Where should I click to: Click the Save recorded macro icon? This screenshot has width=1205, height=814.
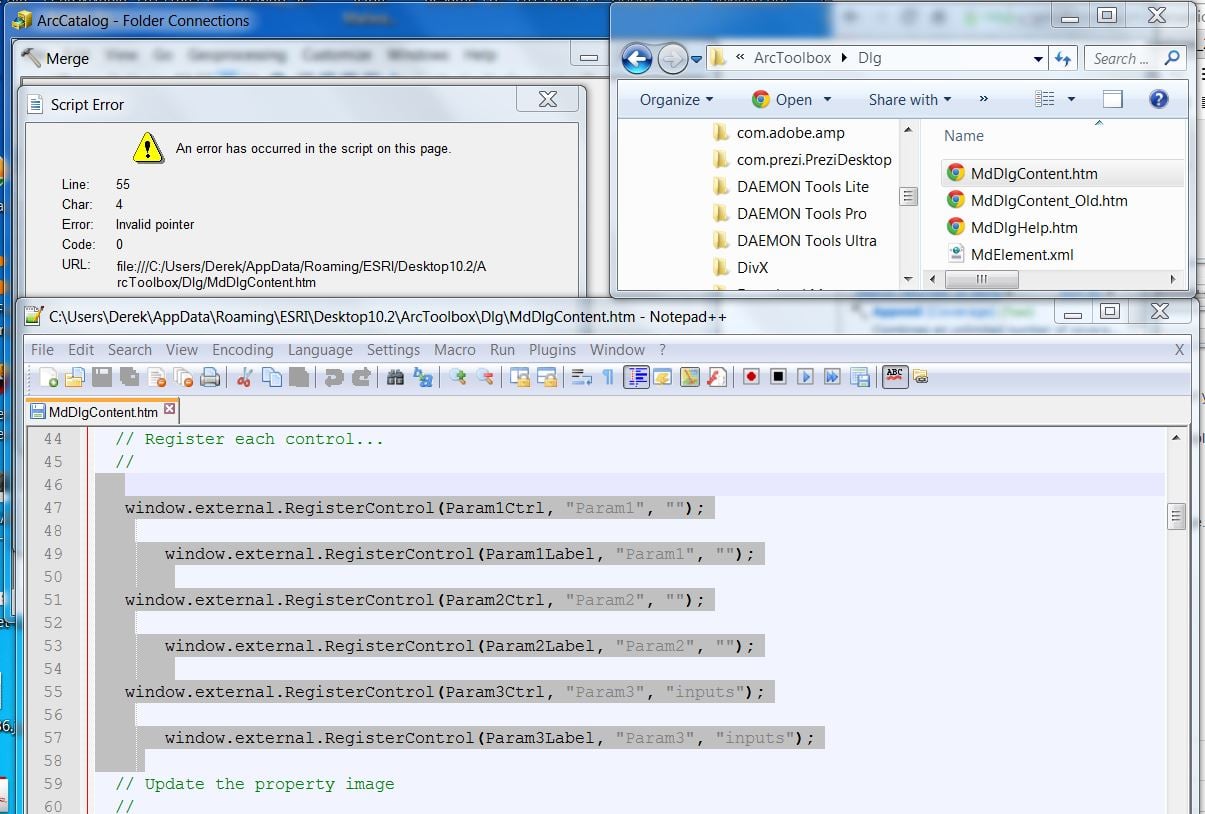[859, 377]
